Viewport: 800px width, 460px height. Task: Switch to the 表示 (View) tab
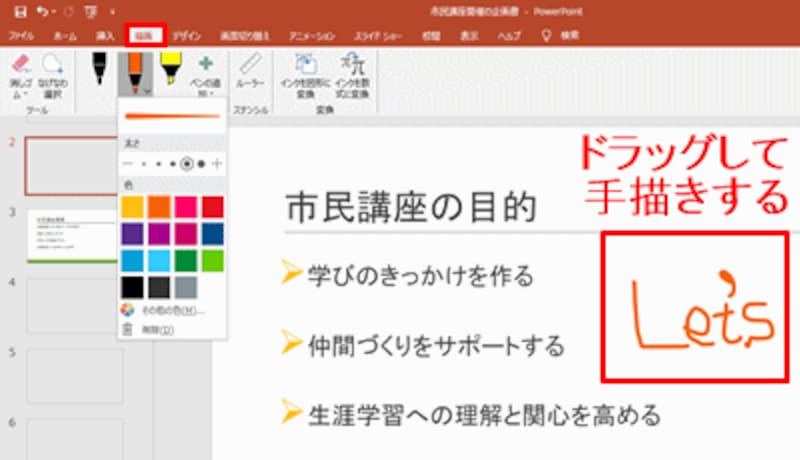(469, 36)
